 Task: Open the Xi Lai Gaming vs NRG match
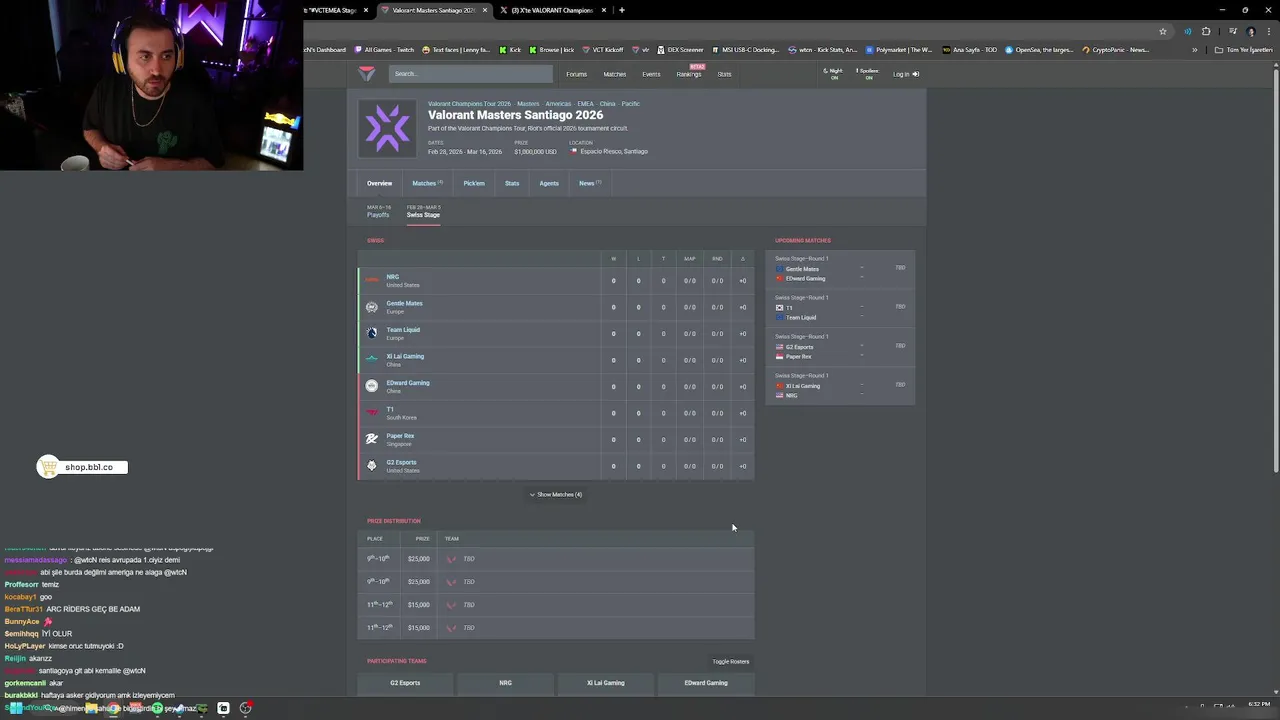click(840, 387)
